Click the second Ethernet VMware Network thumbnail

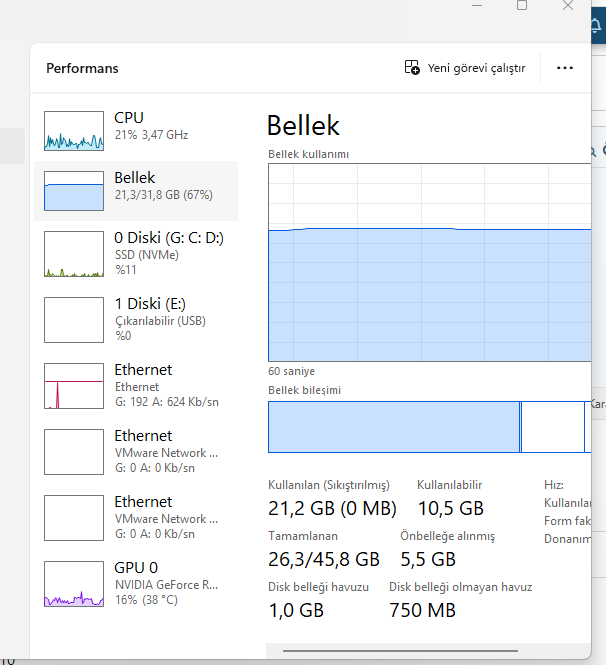74,452
